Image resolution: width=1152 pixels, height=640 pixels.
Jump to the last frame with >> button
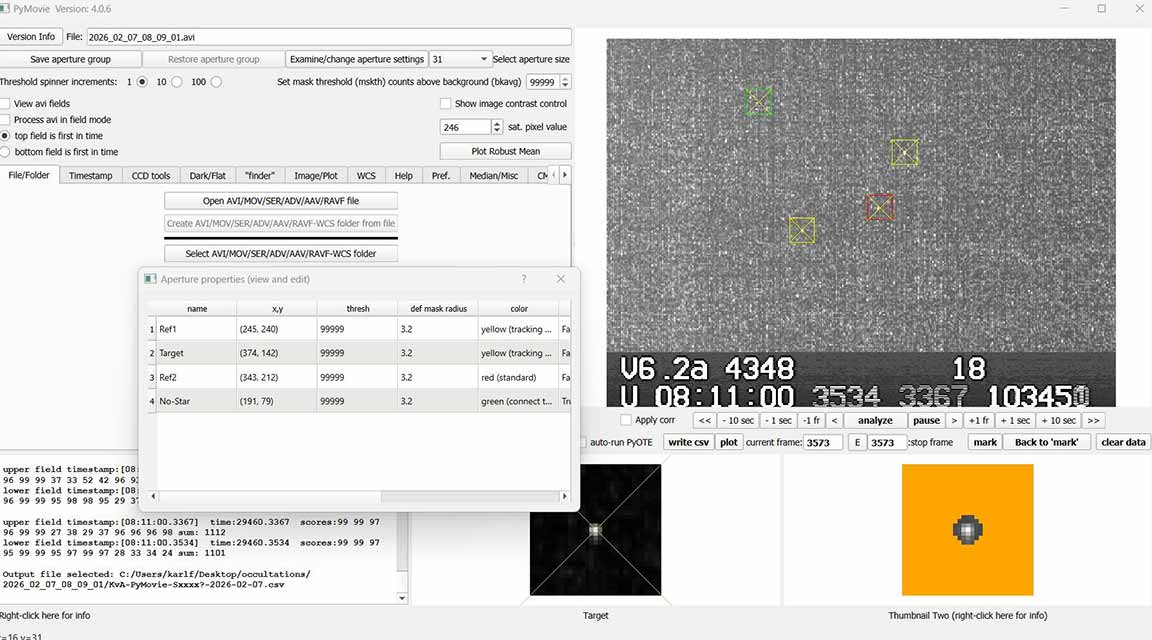(1093, 420)
